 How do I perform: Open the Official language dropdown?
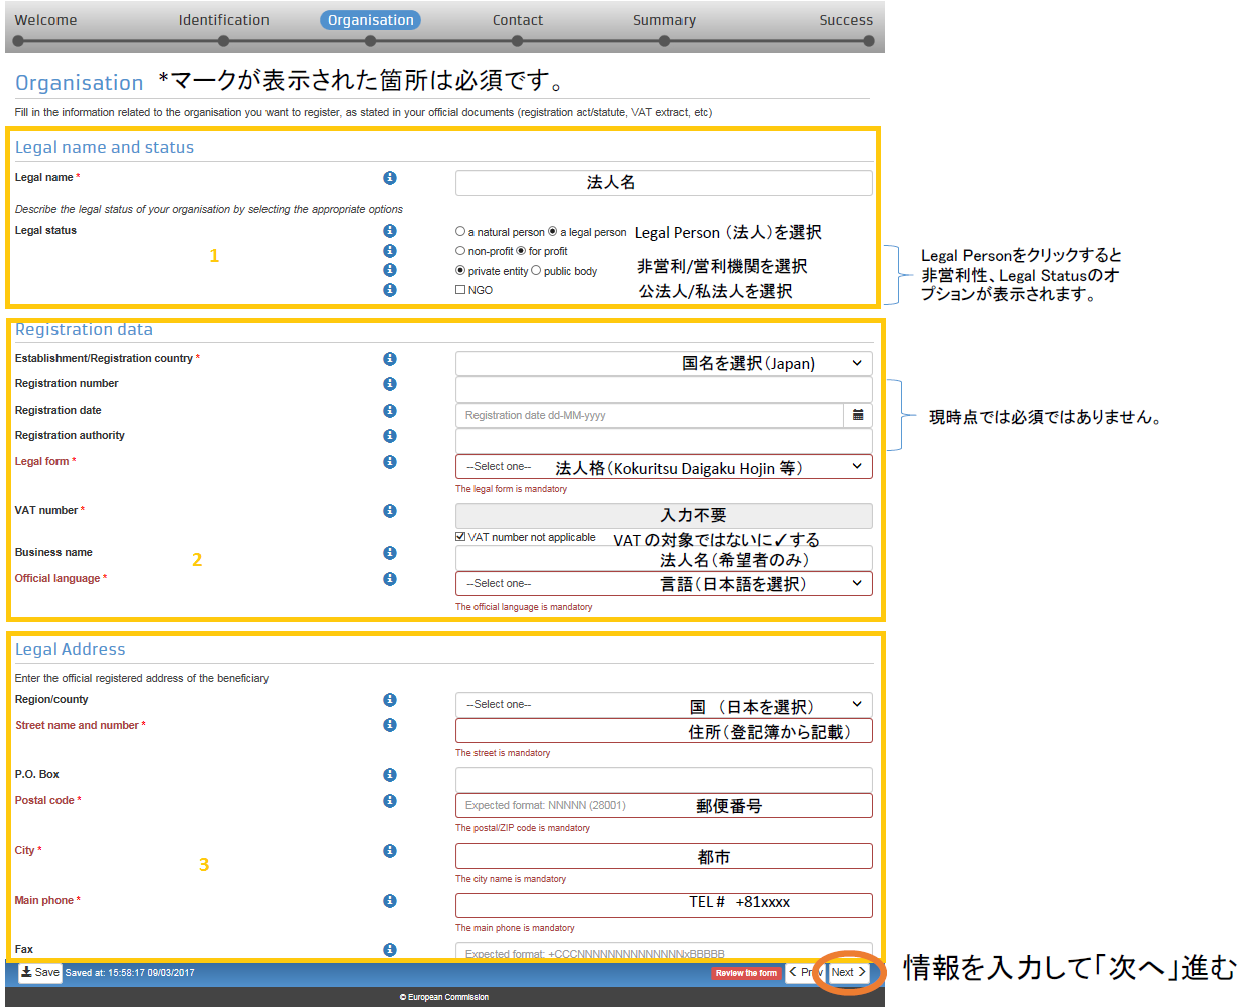663,583
